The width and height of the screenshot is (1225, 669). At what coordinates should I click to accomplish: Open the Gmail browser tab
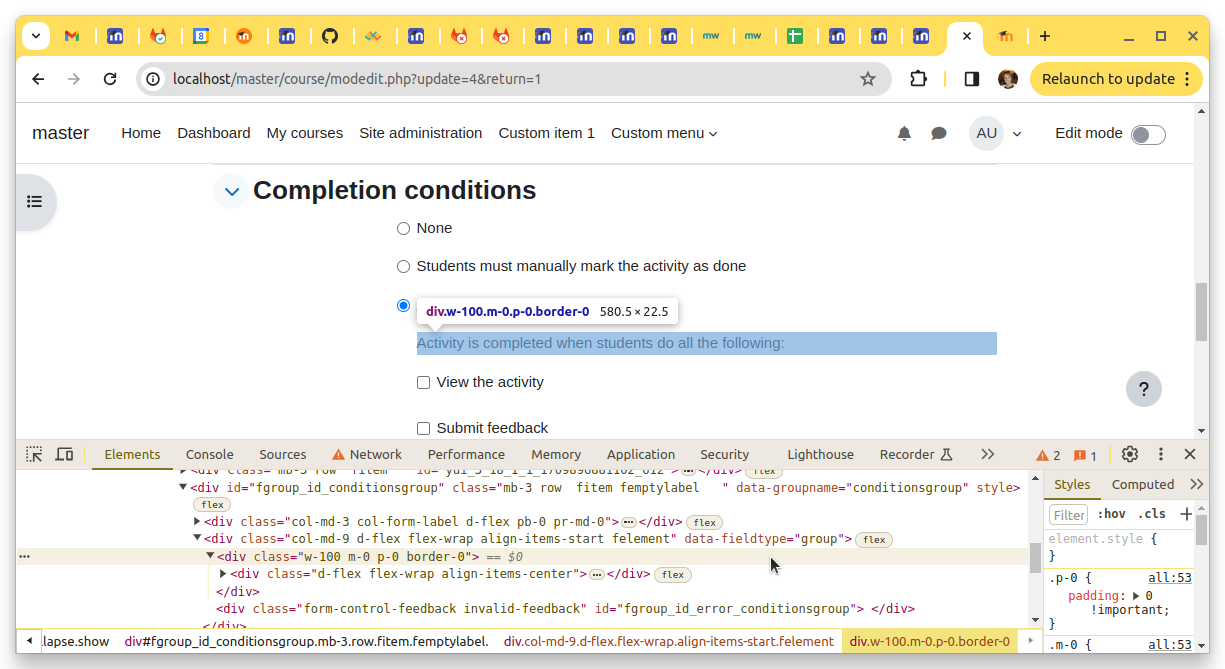(x=72, y=36)
